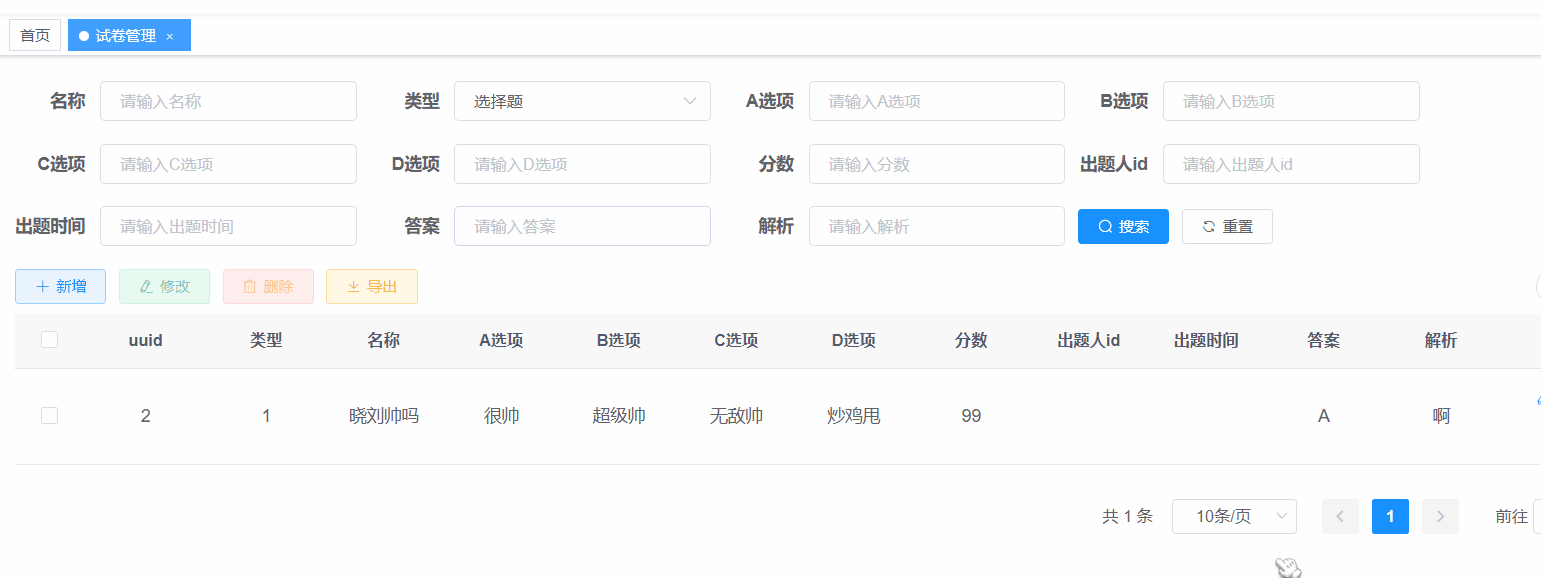Switch to the 首页 tab
Viewport: 1541px width, 578px height.
(35, 35)
